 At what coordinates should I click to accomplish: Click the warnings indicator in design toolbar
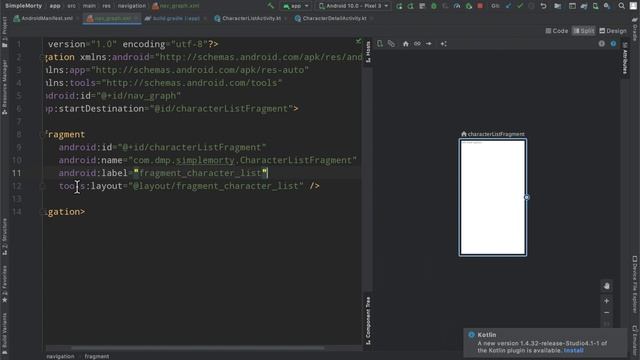602,44
